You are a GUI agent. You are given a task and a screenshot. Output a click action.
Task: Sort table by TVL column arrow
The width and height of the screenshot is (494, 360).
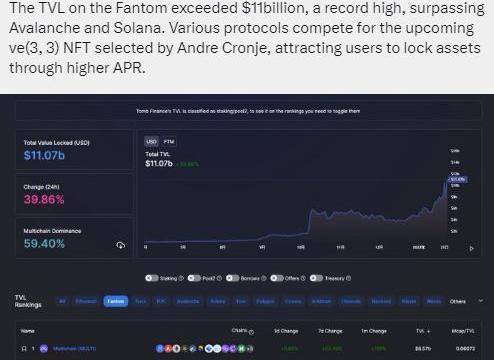[429, 331]
